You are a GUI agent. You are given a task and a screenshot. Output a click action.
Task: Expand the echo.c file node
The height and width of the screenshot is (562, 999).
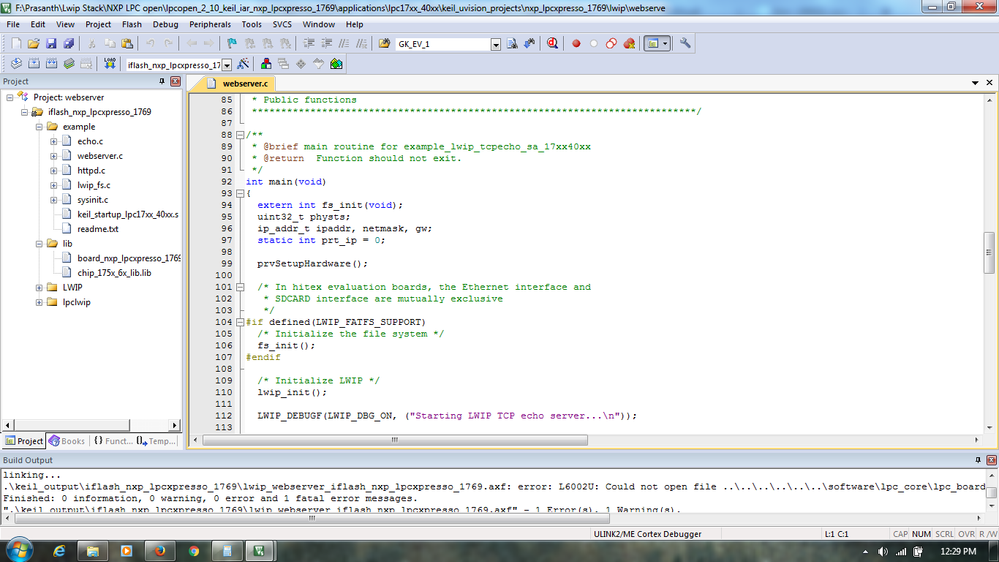click(x=54, y=141)
